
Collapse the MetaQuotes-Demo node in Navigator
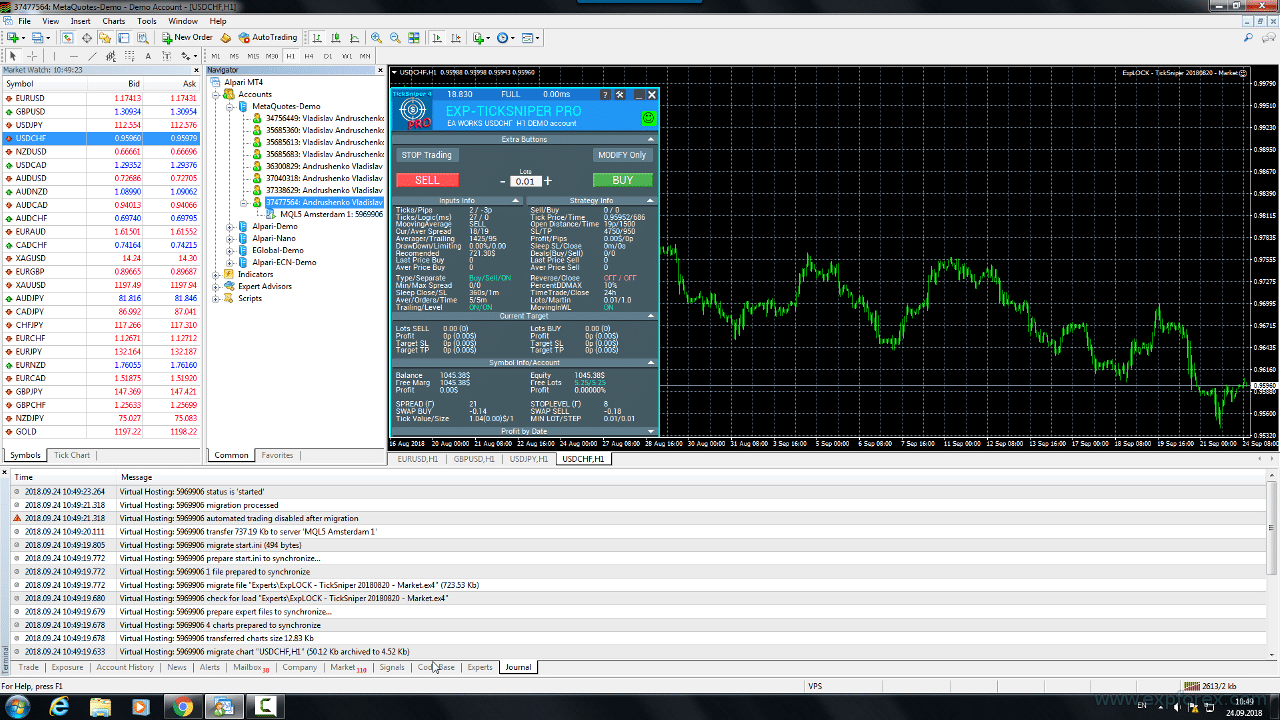coord(229,106)
